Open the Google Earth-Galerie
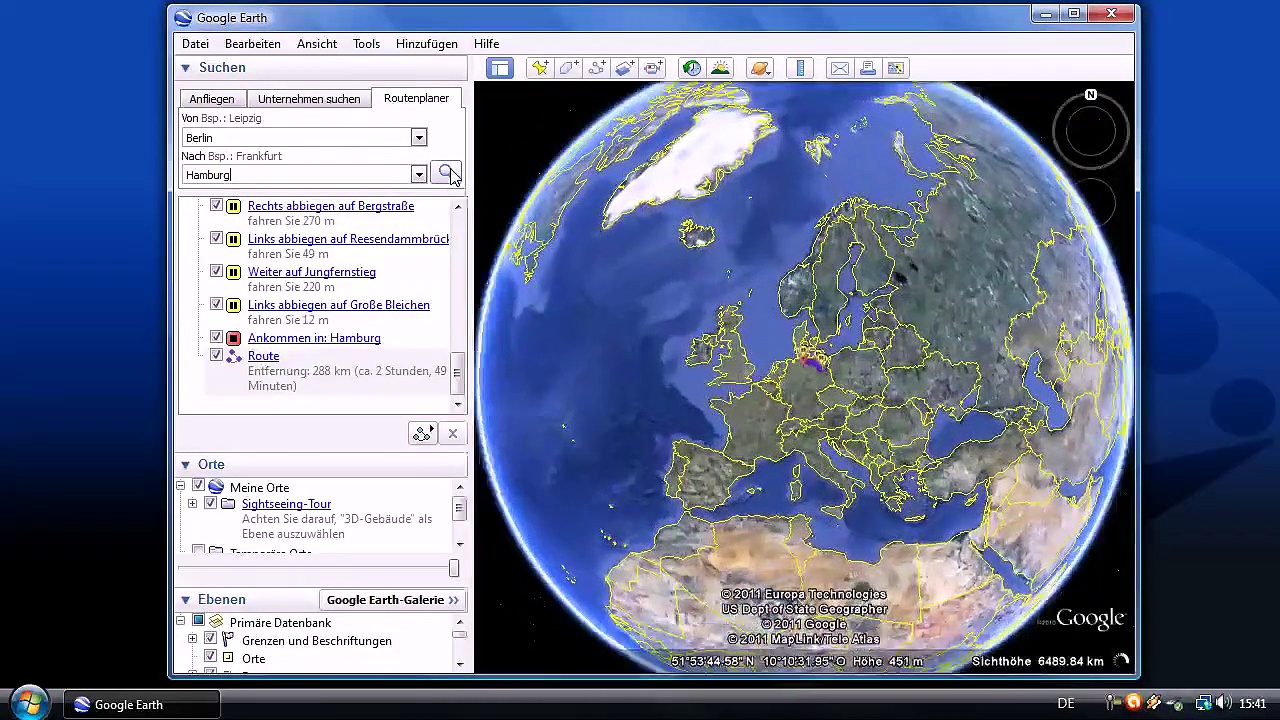The width and height of the screenshot is (1280, 720). [392, 600]
